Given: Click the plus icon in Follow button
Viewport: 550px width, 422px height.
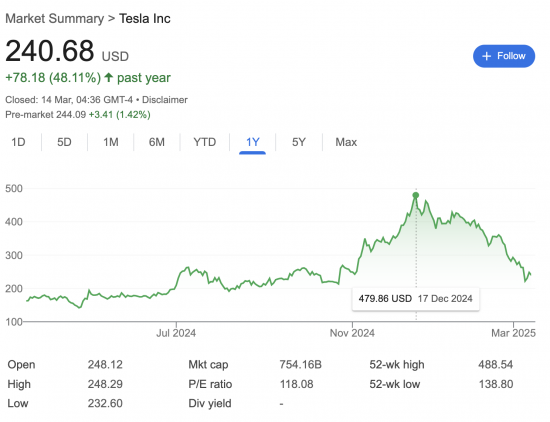Looking at the screenshot, I should 486,56.
